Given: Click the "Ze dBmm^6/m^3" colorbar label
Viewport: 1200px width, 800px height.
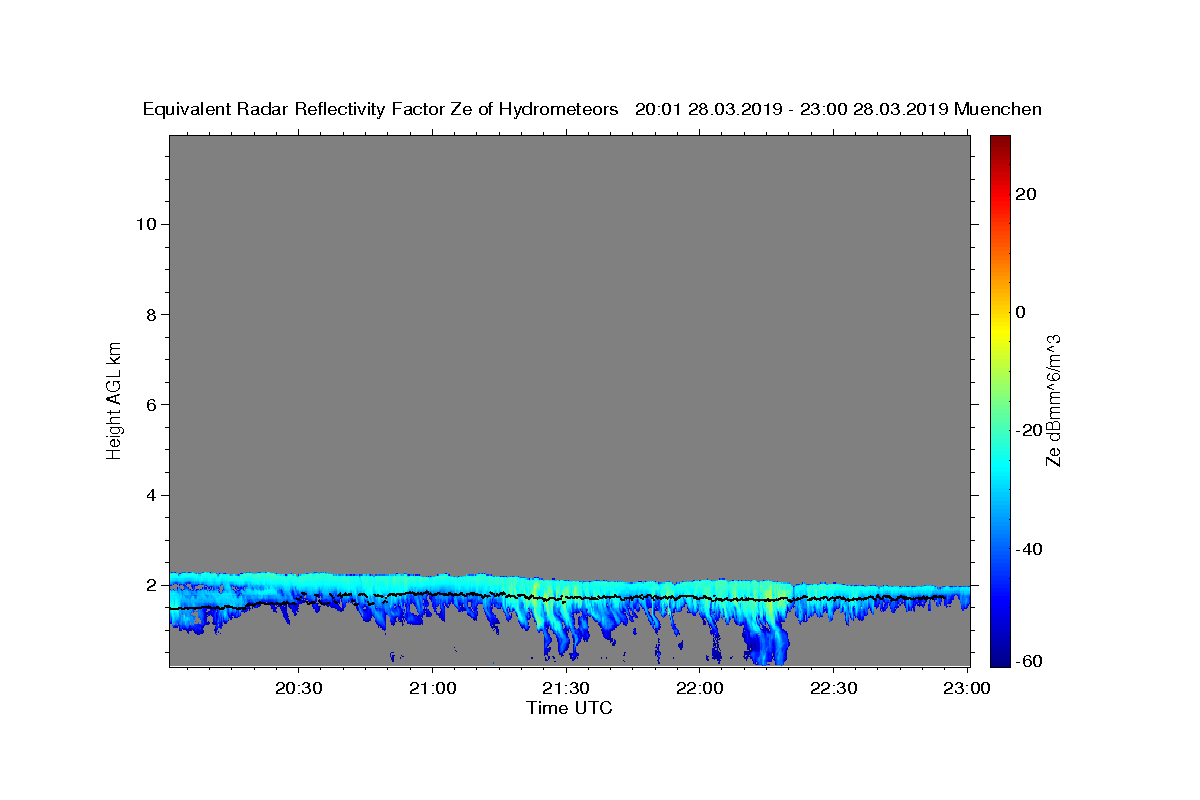Looking at the screenshot, I should pyautogui.click(x=1053, y=400).
